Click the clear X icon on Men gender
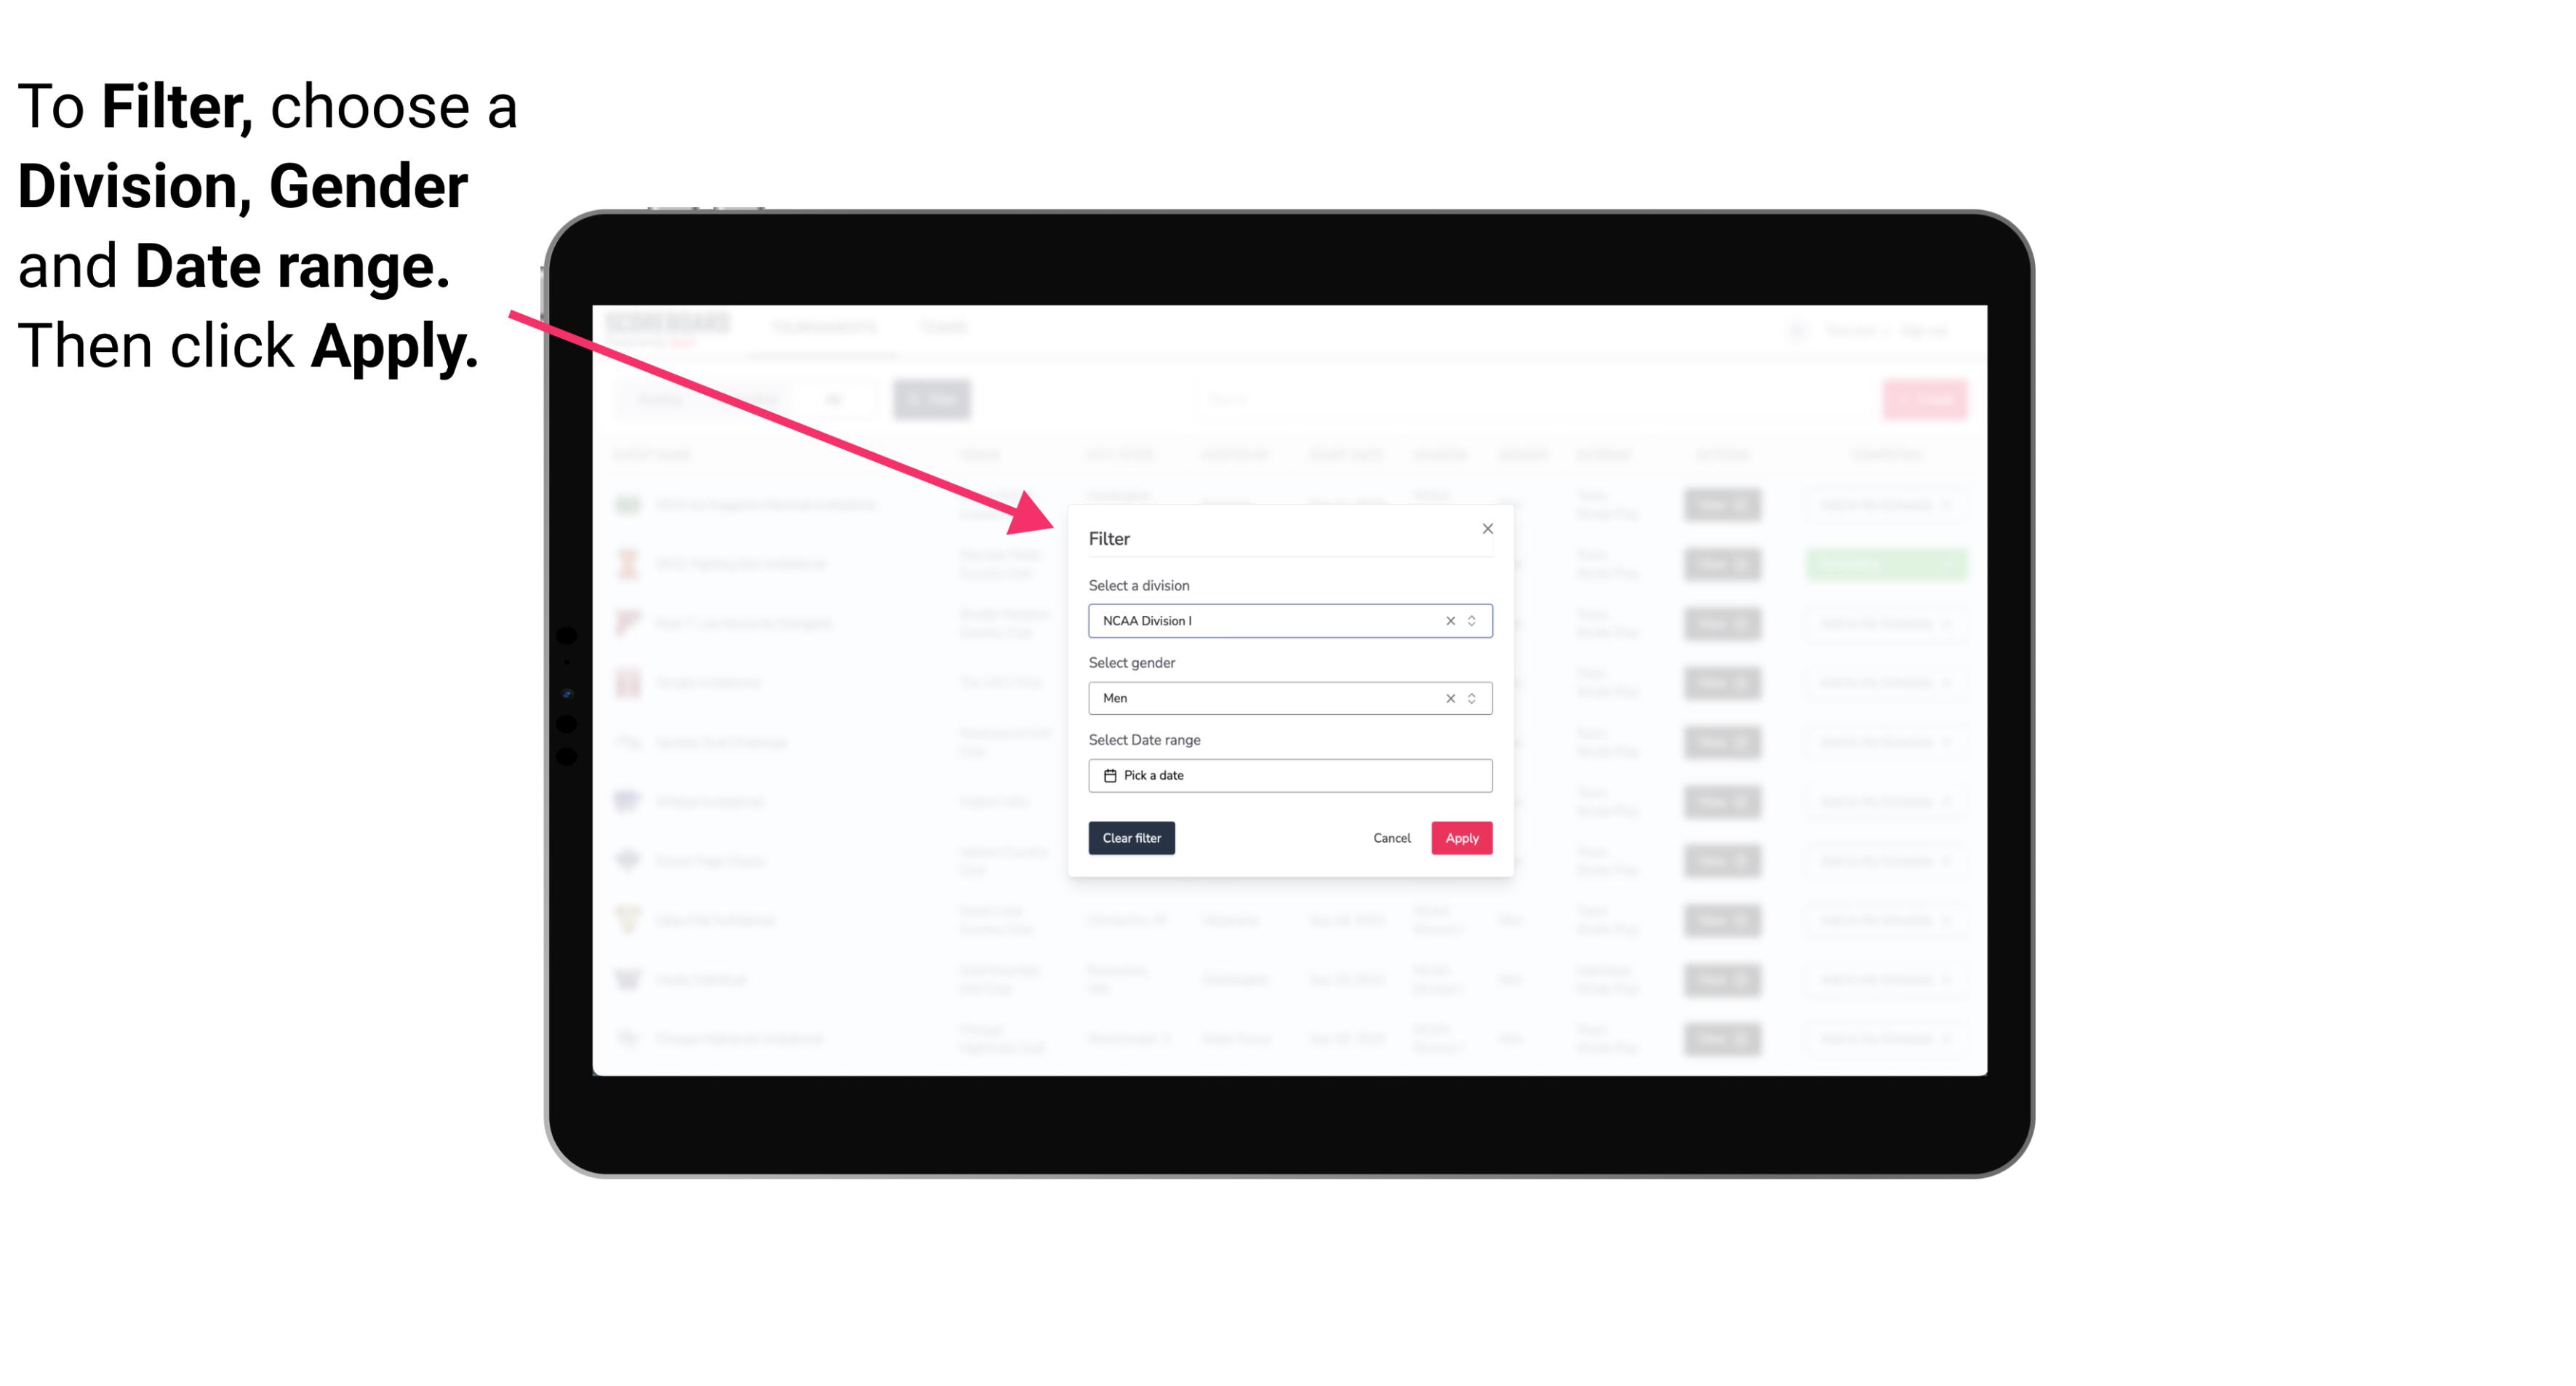The image size is (2576, 1386). [x=1451, y=698]
